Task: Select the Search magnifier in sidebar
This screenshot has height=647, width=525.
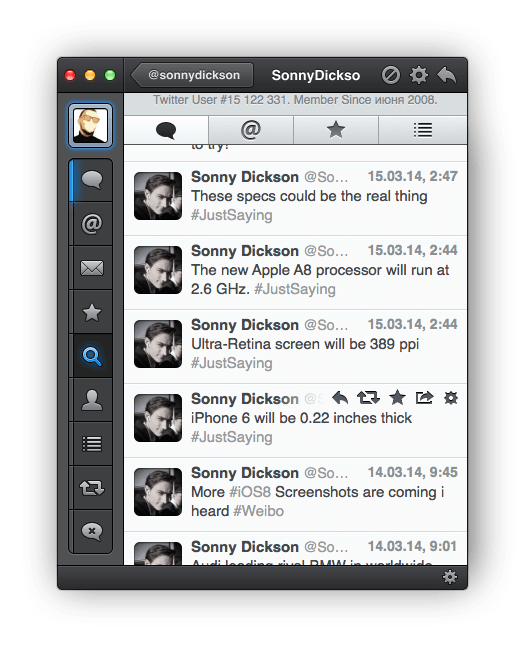Action: pos(92,356)
